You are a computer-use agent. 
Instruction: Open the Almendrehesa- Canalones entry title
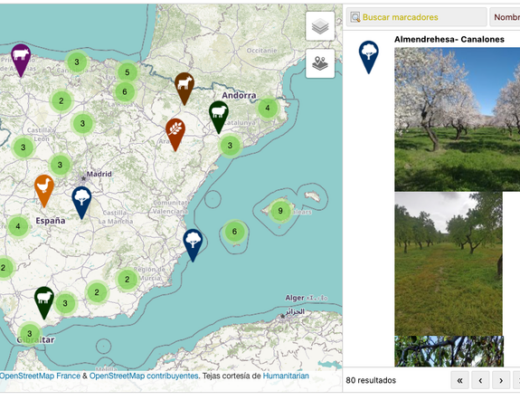coord(449,39)
